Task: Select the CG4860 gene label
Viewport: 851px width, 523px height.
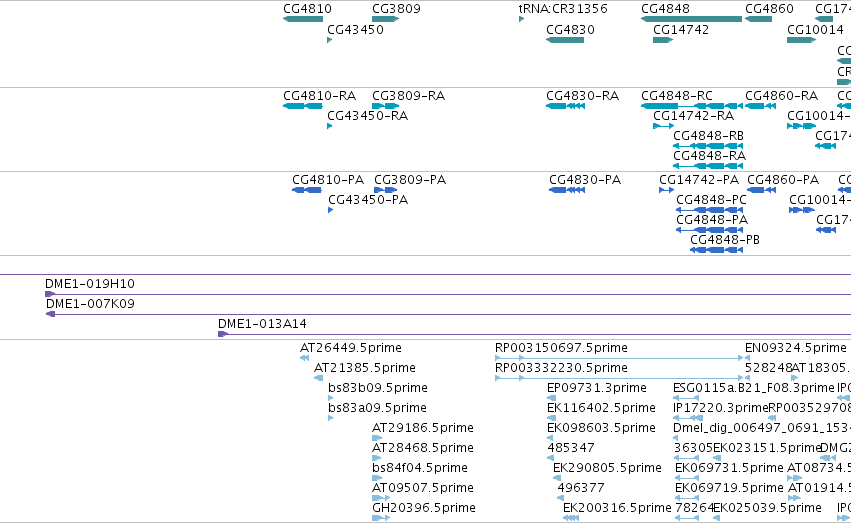Action: coord(769,9)
